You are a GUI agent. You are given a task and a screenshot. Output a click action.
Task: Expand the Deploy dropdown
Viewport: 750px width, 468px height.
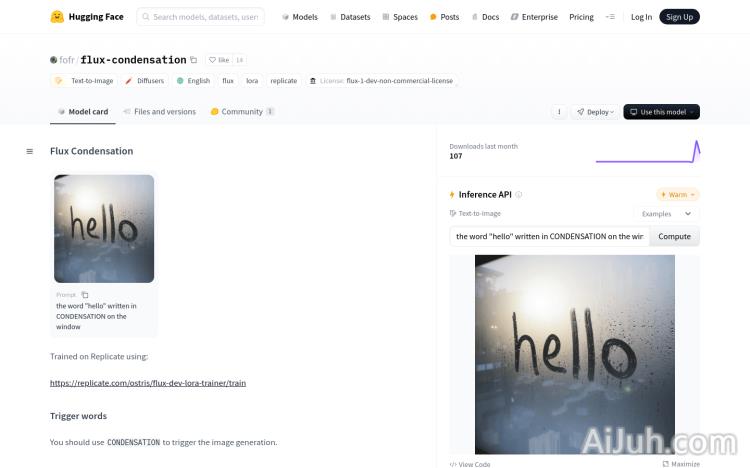[x=595, y=112]
